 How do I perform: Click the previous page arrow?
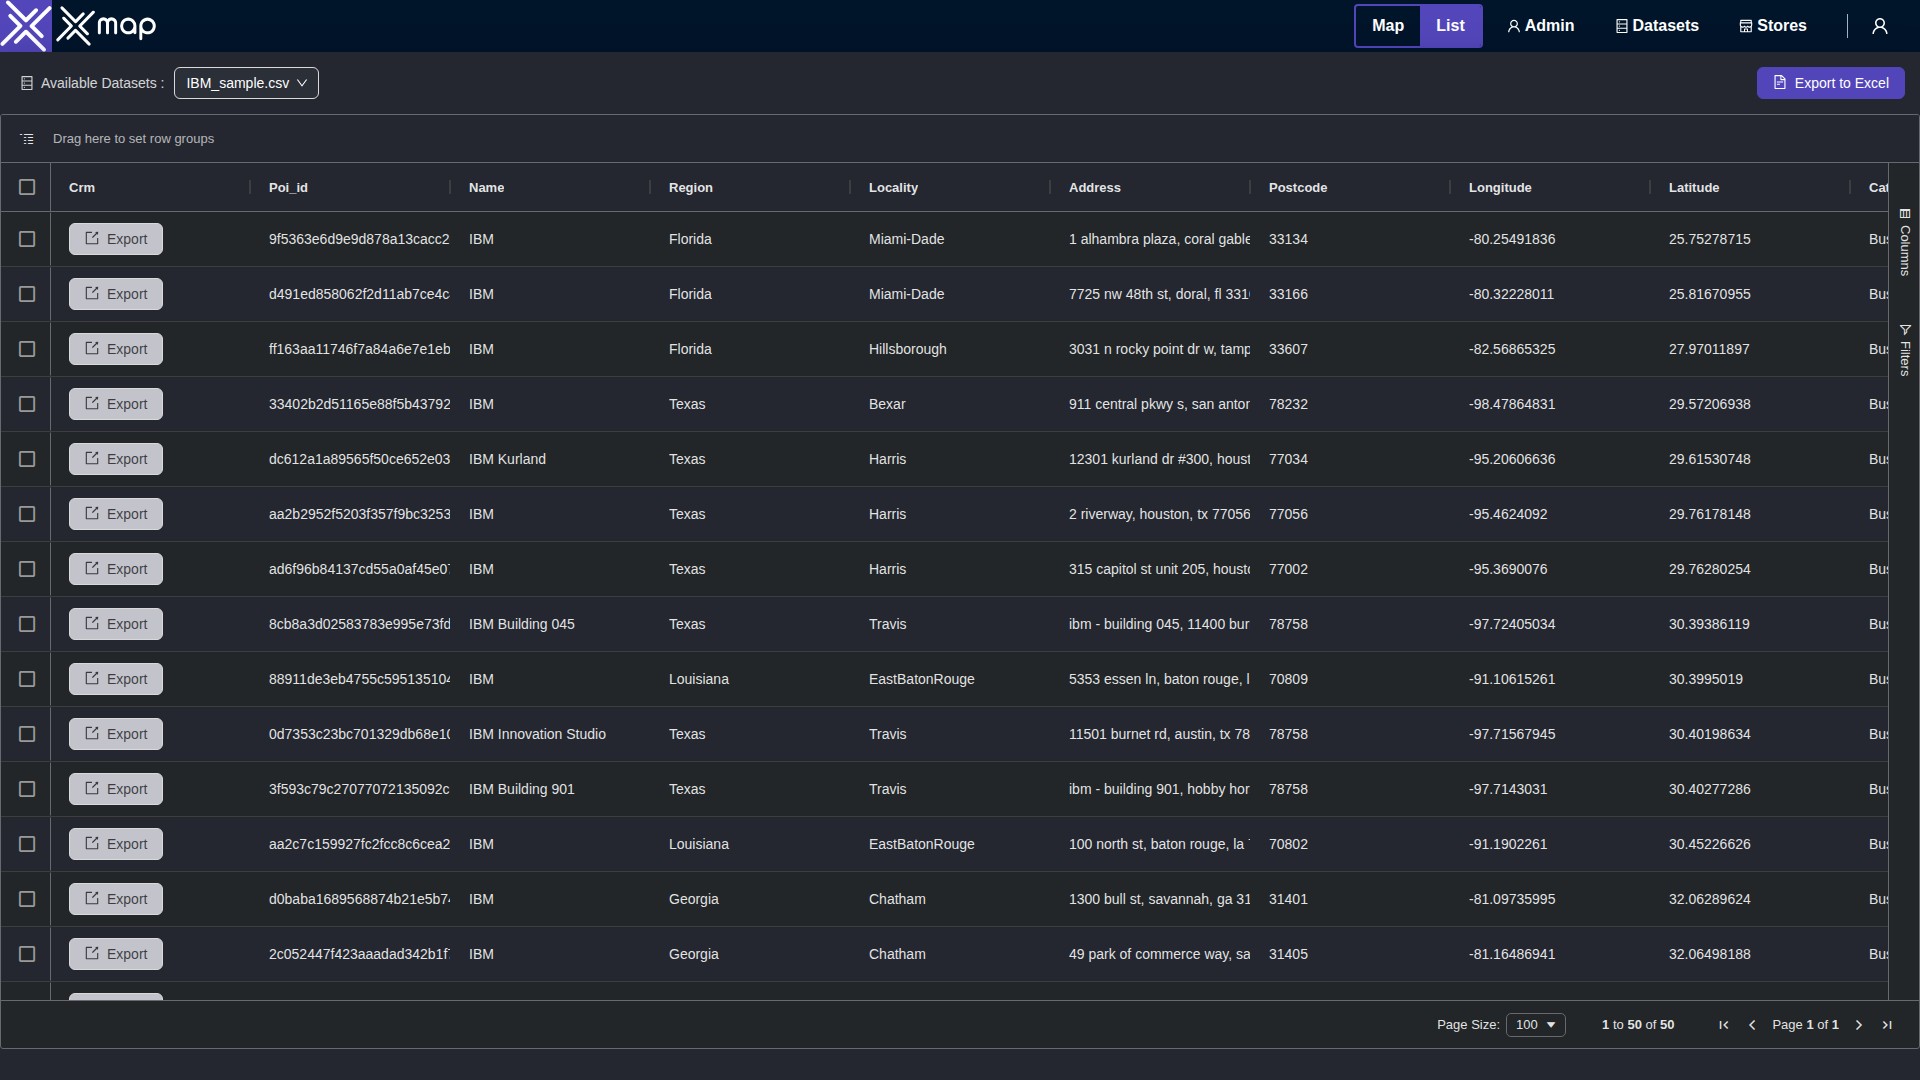pyautogui.click(x=1752, y=1025)
